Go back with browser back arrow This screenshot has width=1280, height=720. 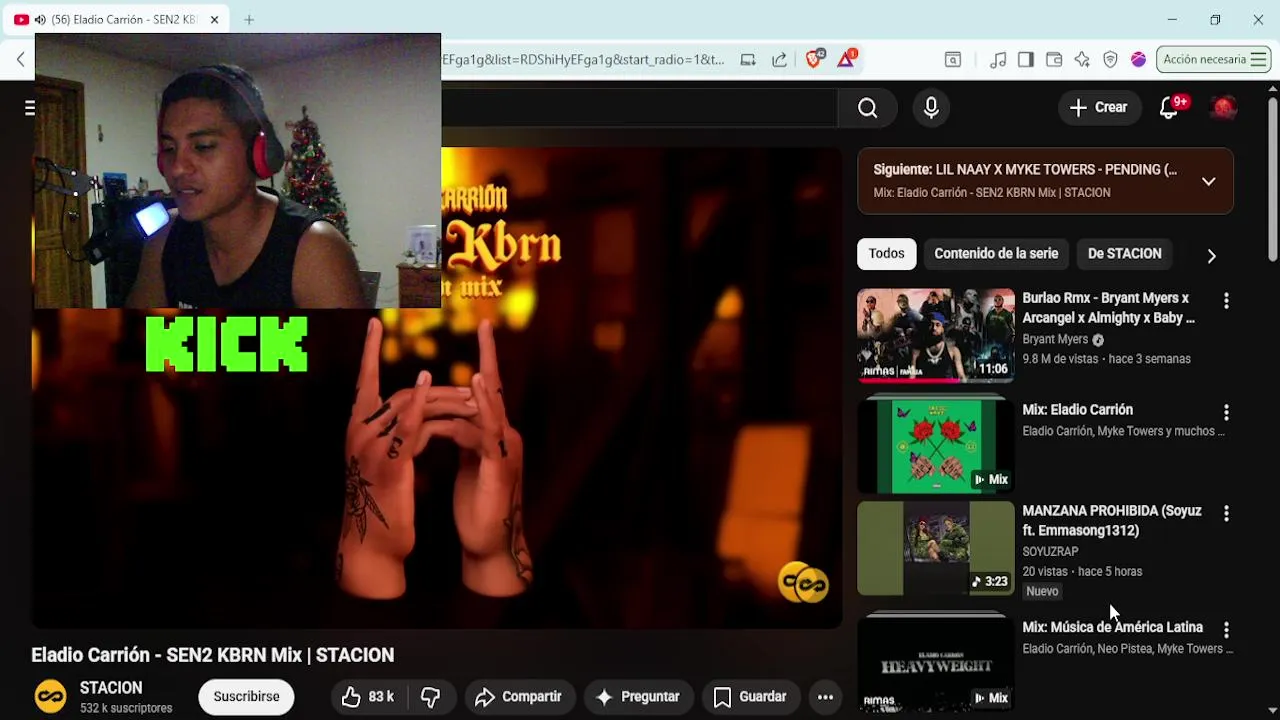(20, 60)
